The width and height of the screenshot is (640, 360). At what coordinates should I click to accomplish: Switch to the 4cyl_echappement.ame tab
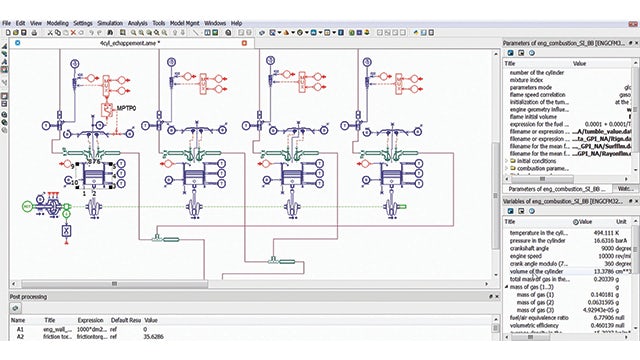pyautogui.click(x=130, y=43)
